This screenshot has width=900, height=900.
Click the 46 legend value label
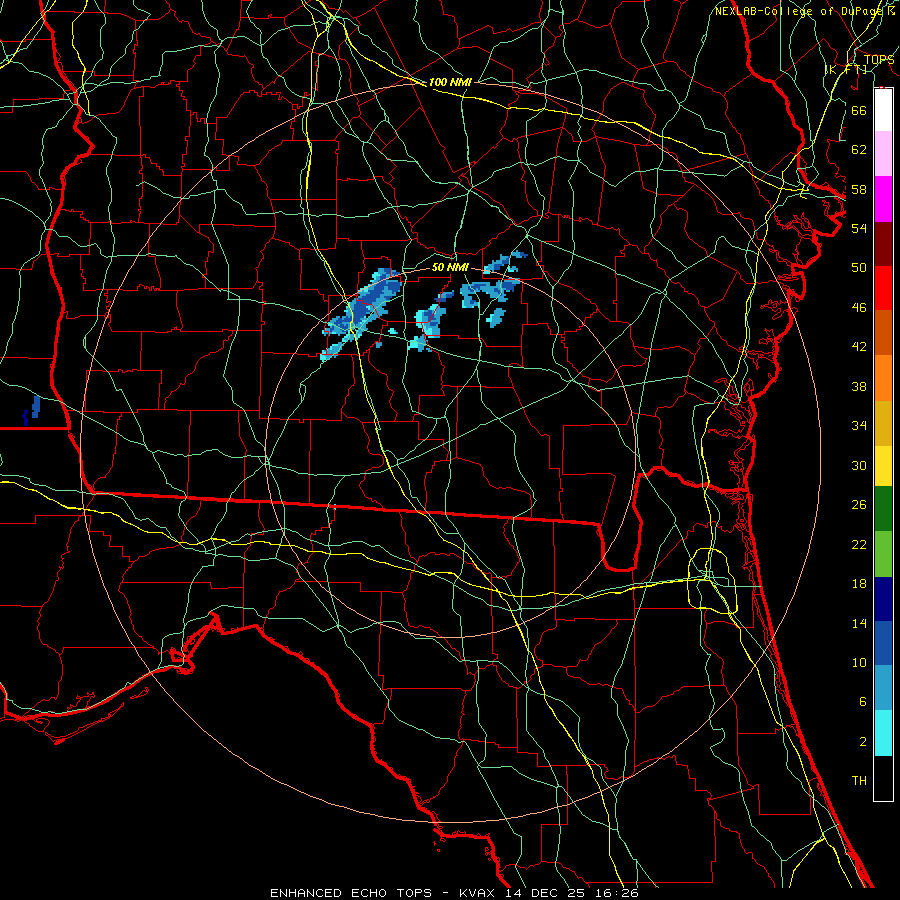(x=859, y=308)
